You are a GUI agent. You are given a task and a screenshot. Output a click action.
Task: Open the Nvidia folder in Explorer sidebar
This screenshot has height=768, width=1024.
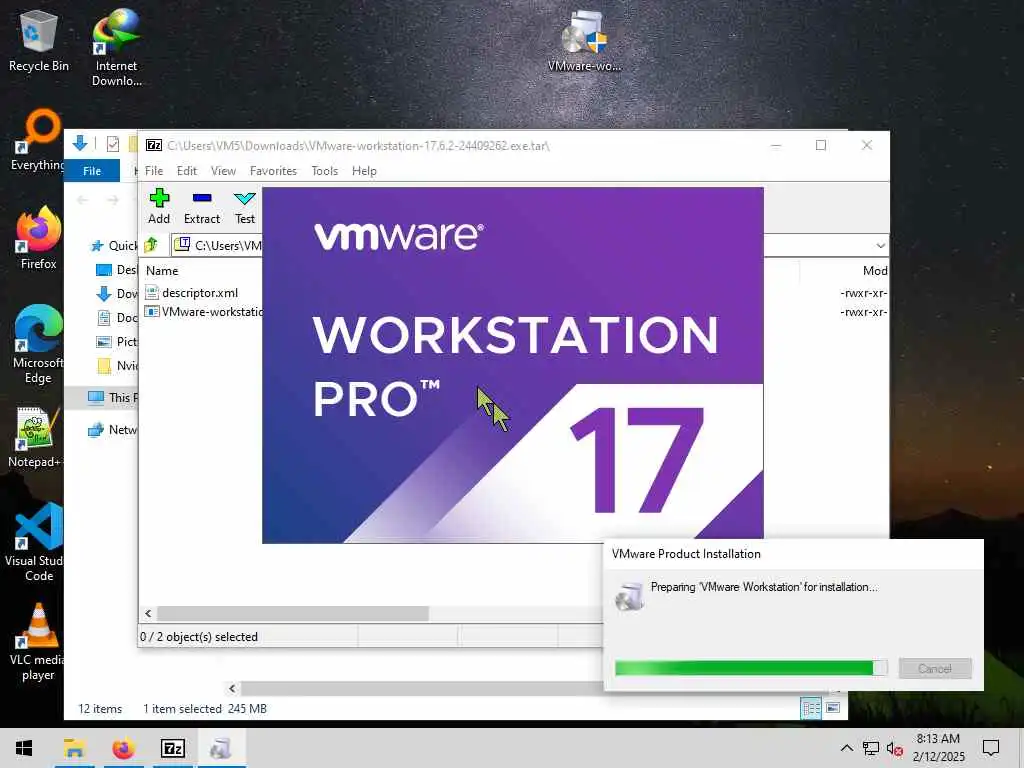coord(116,366)
